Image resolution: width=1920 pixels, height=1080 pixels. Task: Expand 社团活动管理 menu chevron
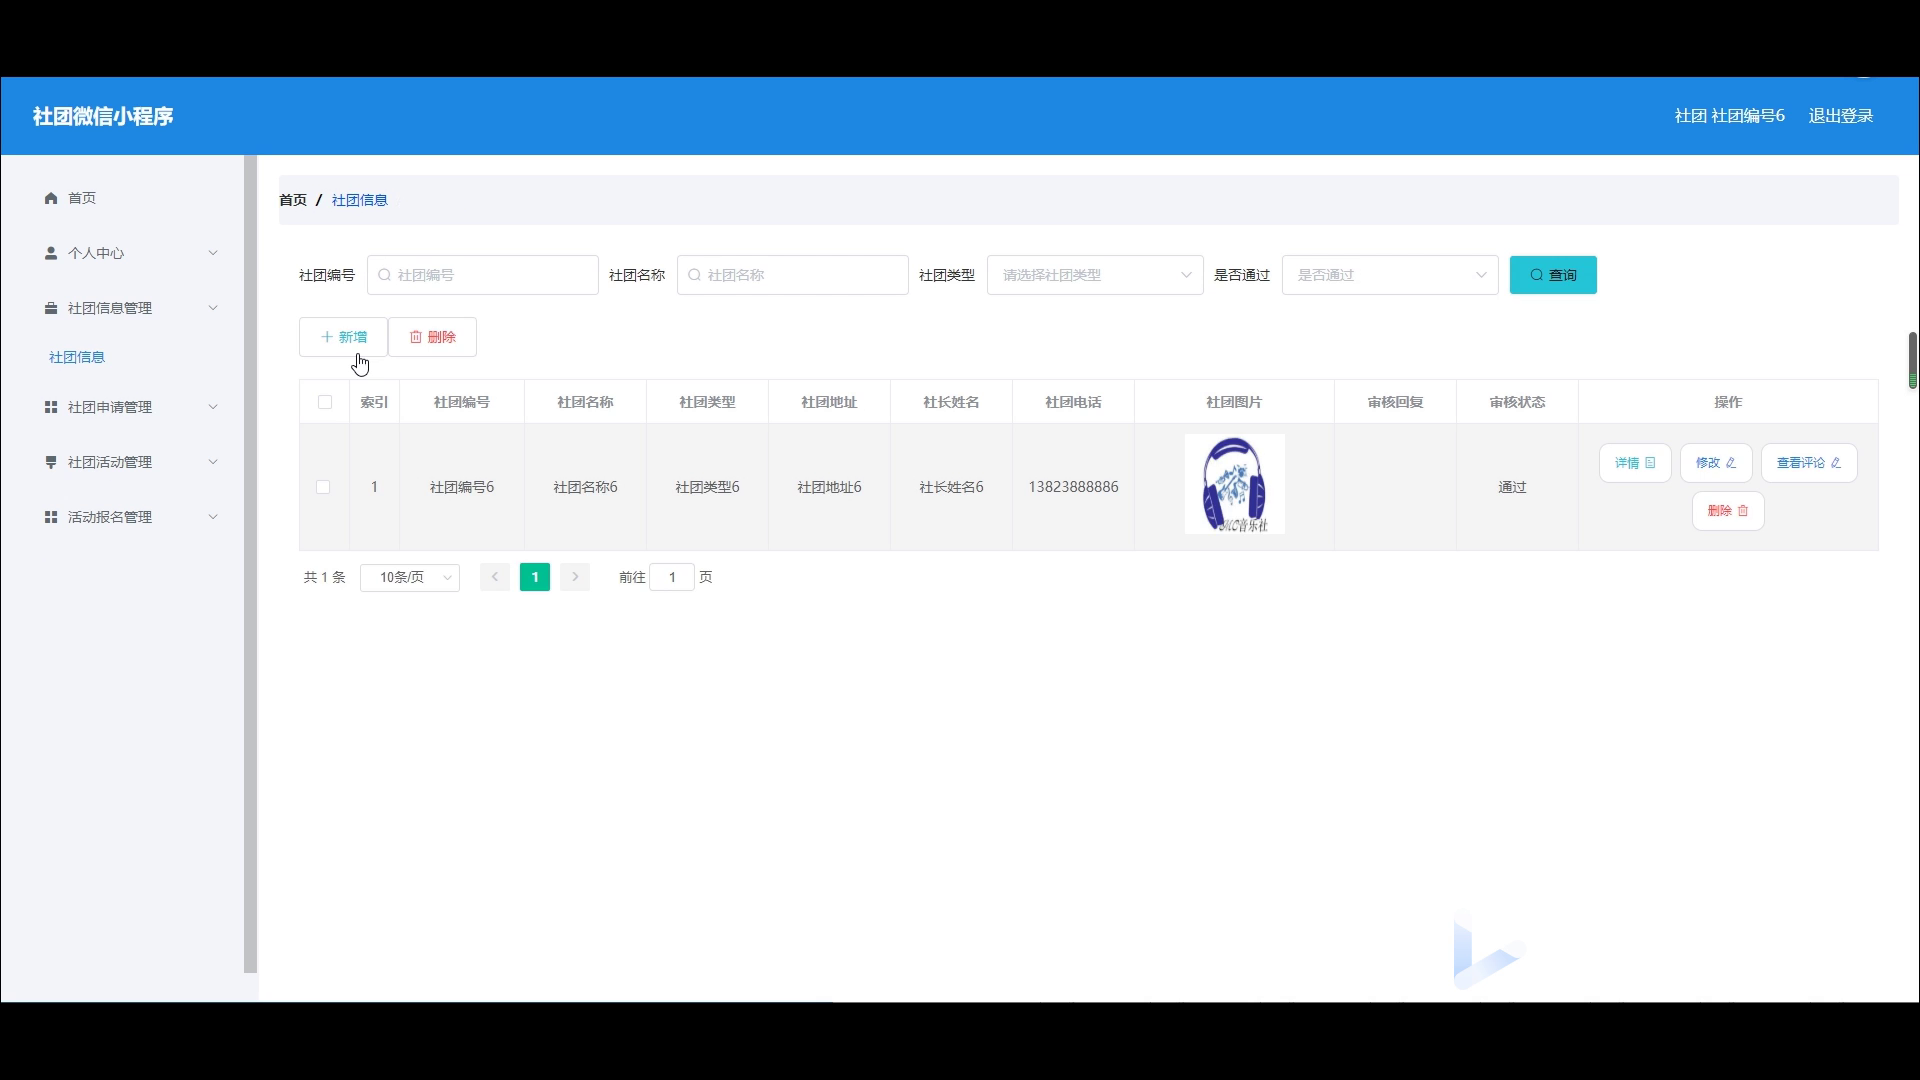(213, 462)
